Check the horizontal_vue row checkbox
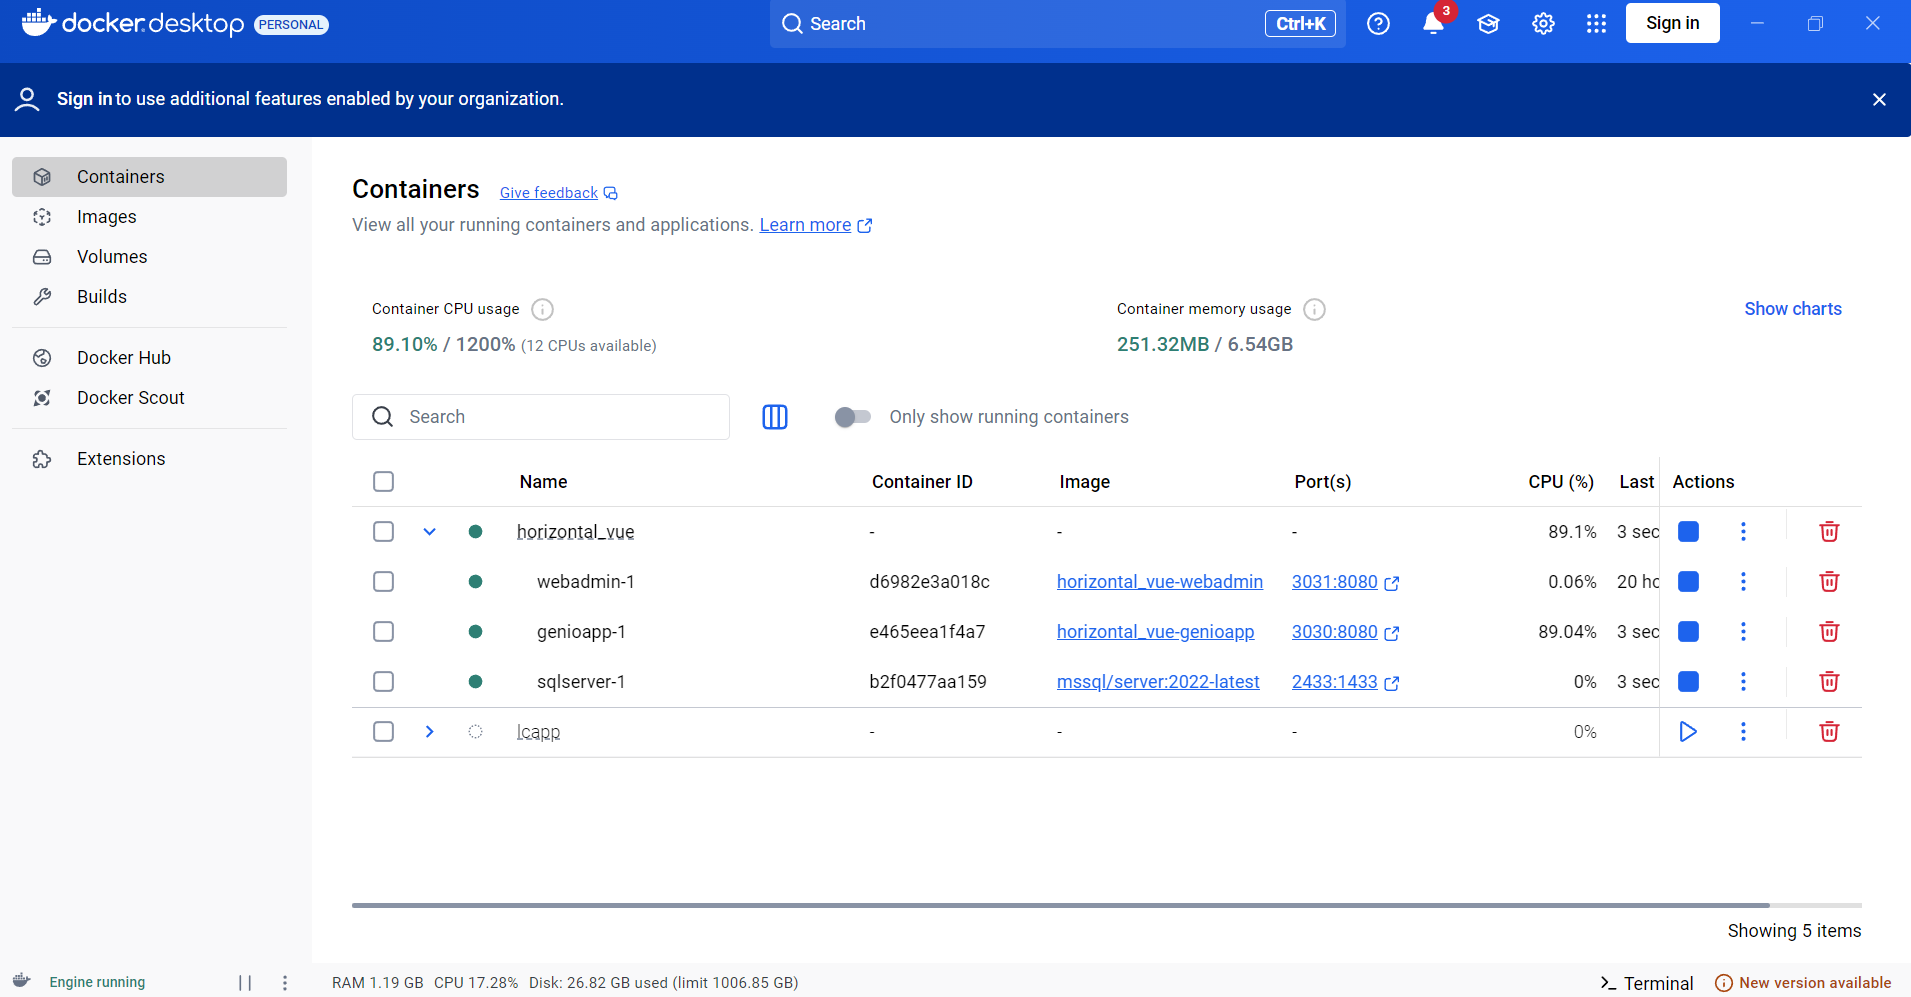 tap(383, 532)
